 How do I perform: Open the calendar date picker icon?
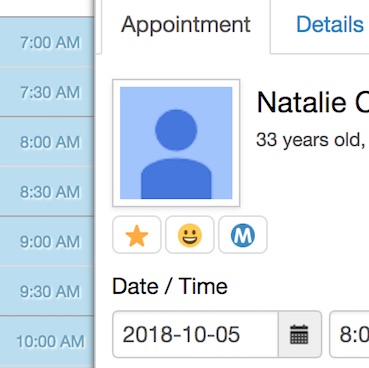pos(300,334)
